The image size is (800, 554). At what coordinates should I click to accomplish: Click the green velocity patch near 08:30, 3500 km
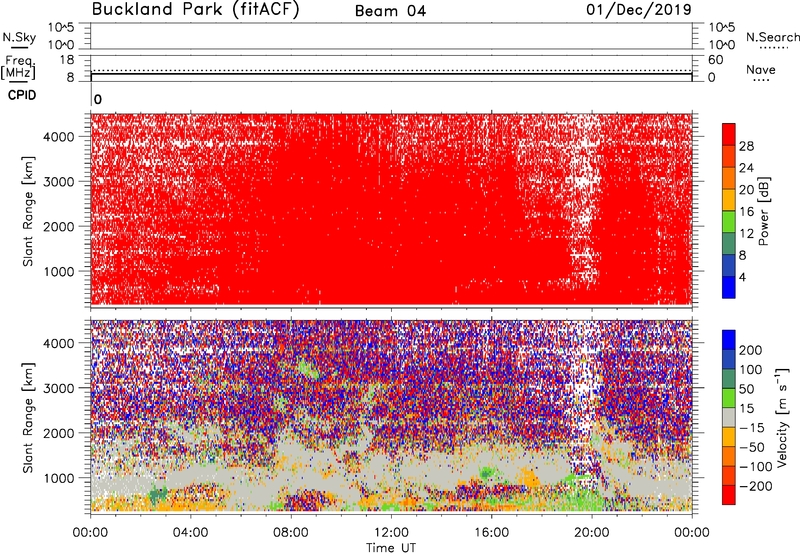(308, 368)
